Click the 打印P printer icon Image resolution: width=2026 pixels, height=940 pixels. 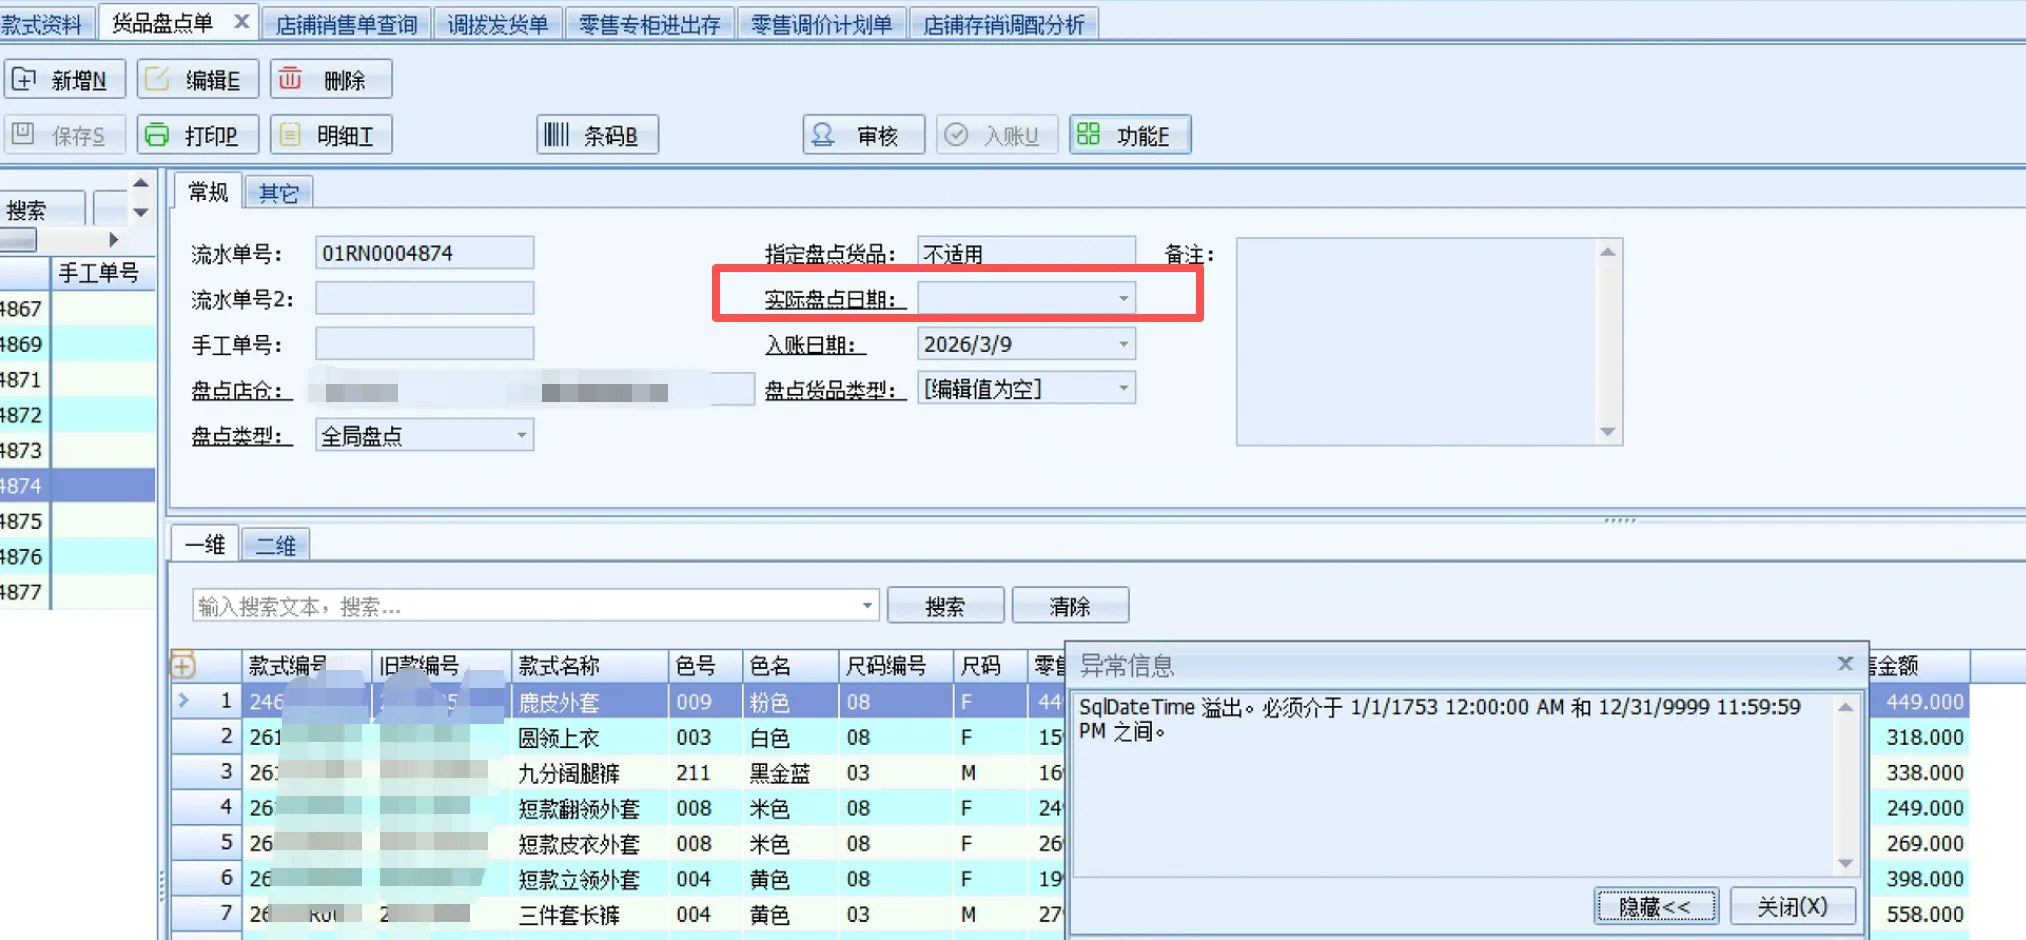coord(158,134)
